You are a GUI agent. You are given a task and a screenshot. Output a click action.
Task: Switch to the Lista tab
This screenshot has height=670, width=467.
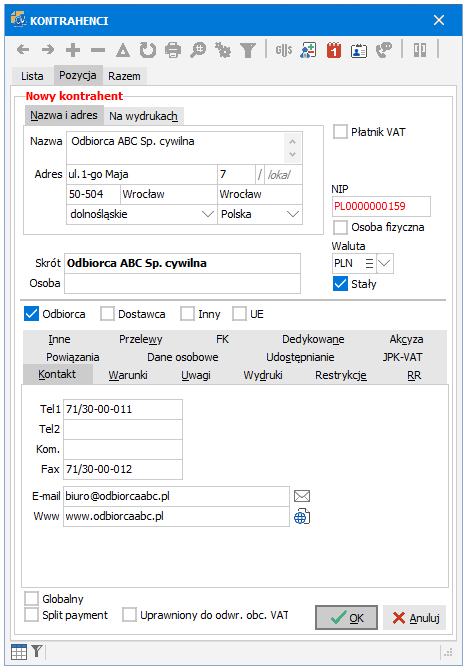pyautogui.click(x=32, y=76)
